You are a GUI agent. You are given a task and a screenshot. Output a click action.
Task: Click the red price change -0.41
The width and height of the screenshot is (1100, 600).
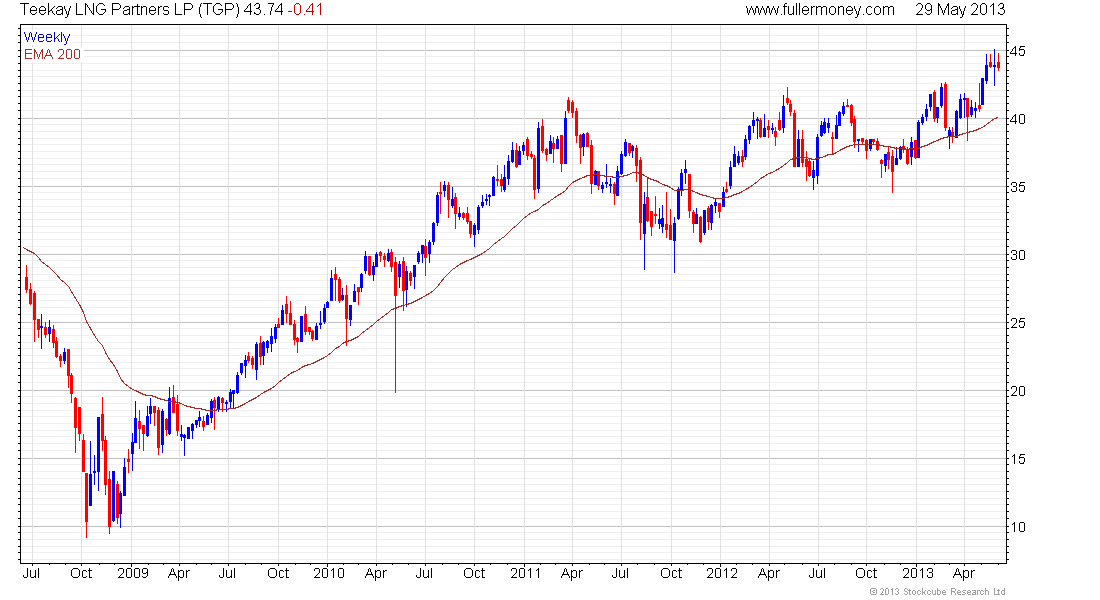pyautogui.click(x=305, y=10)
